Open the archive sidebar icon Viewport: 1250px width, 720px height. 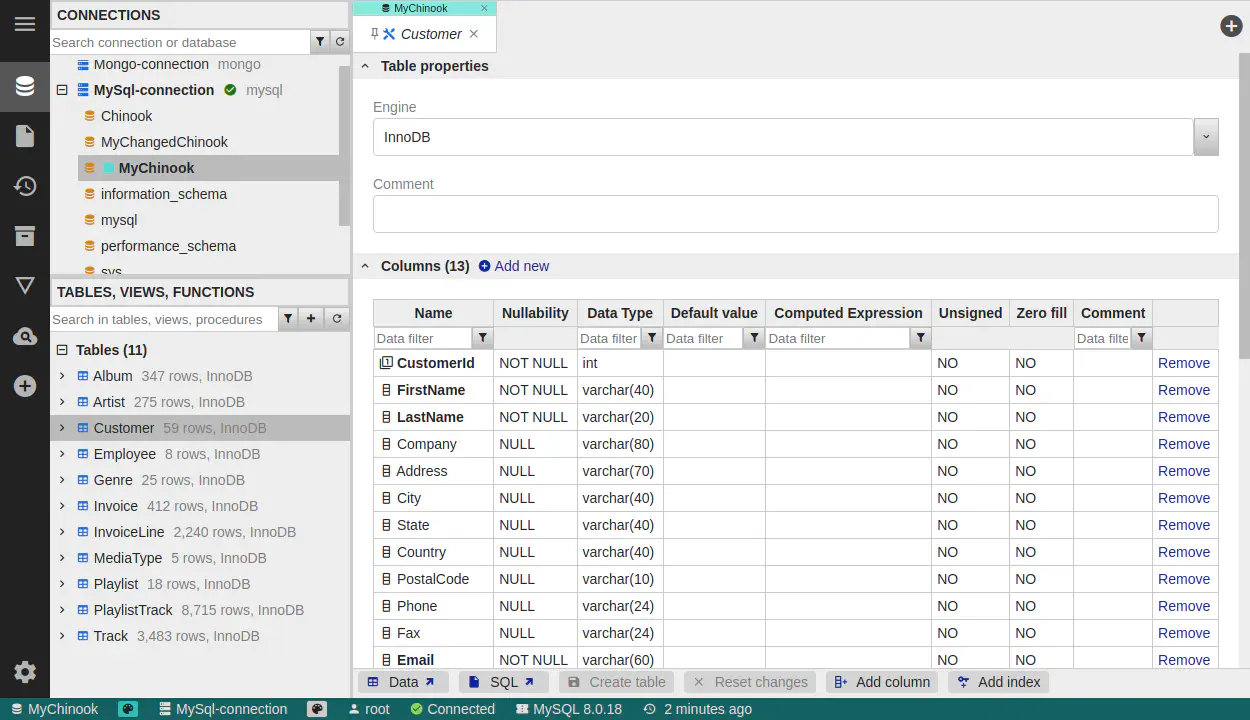25,236
